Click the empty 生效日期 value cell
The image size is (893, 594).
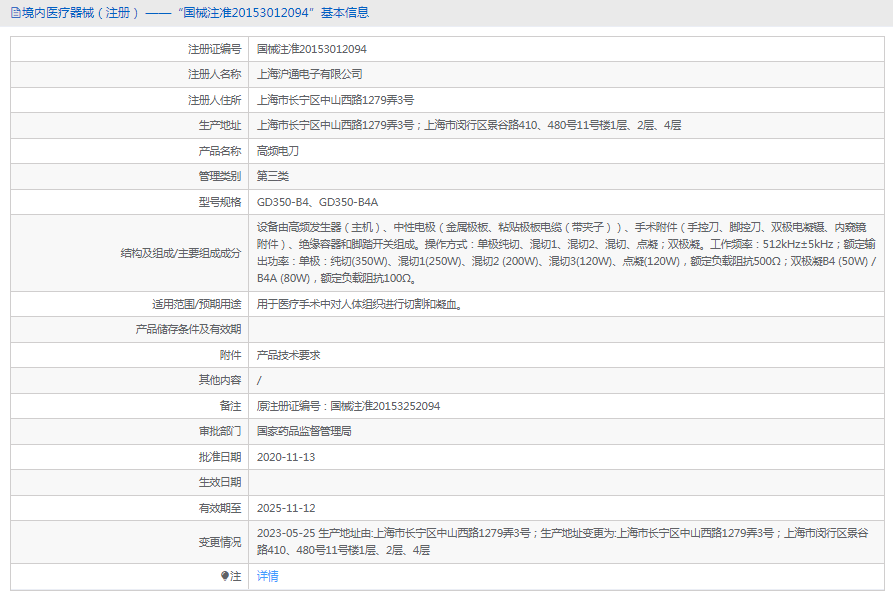click(x=566, y=483)
